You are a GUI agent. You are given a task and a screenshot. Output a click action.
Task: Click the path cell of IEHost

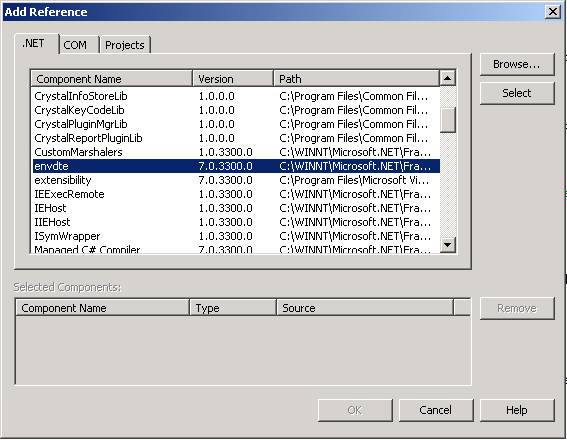355,208
